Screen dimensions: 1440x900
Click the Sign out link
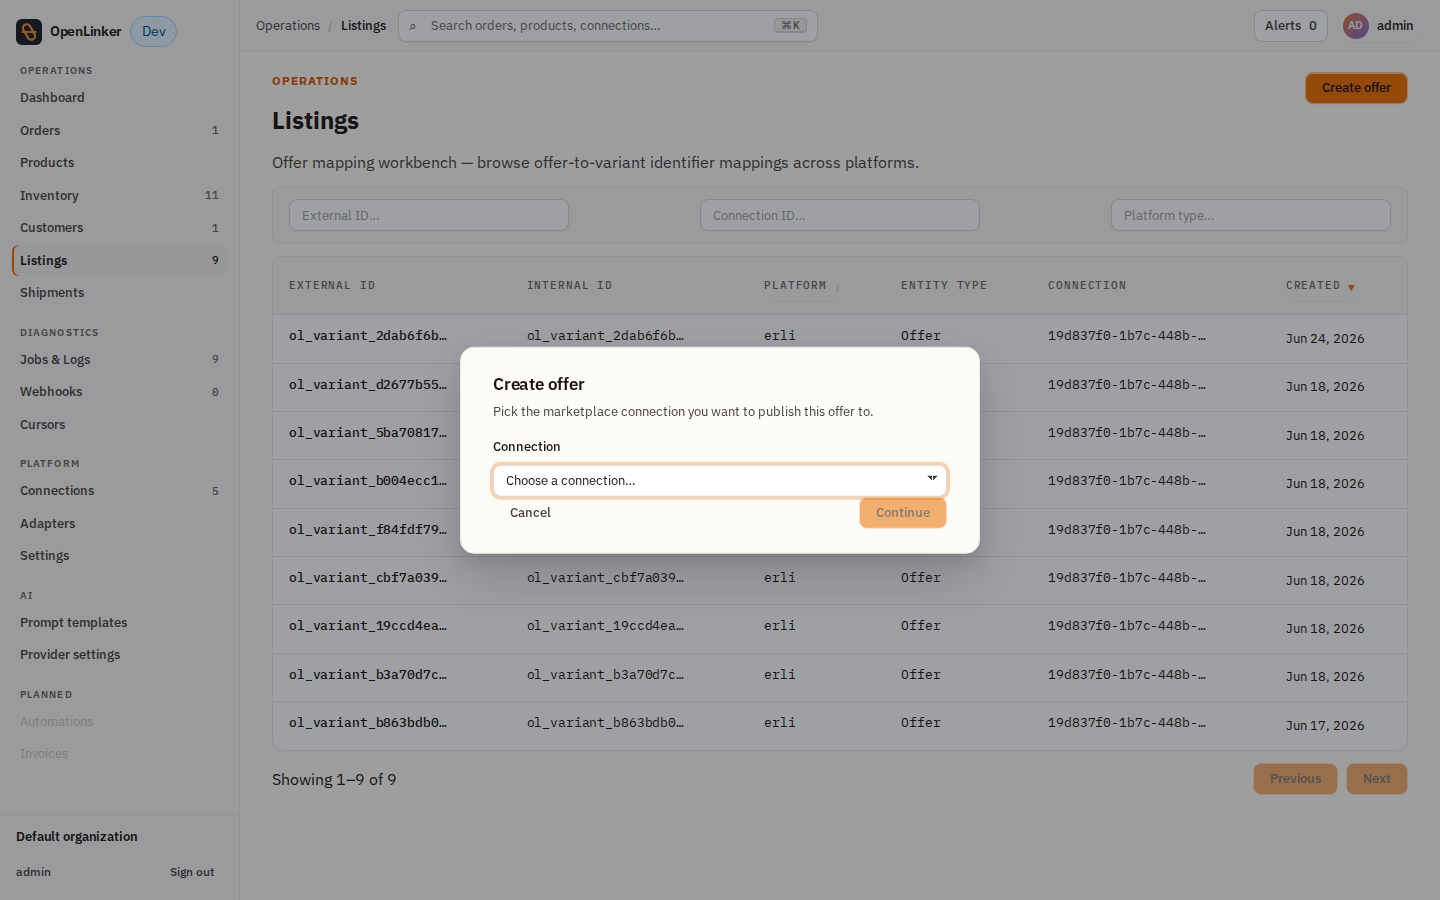coord(192,872)
